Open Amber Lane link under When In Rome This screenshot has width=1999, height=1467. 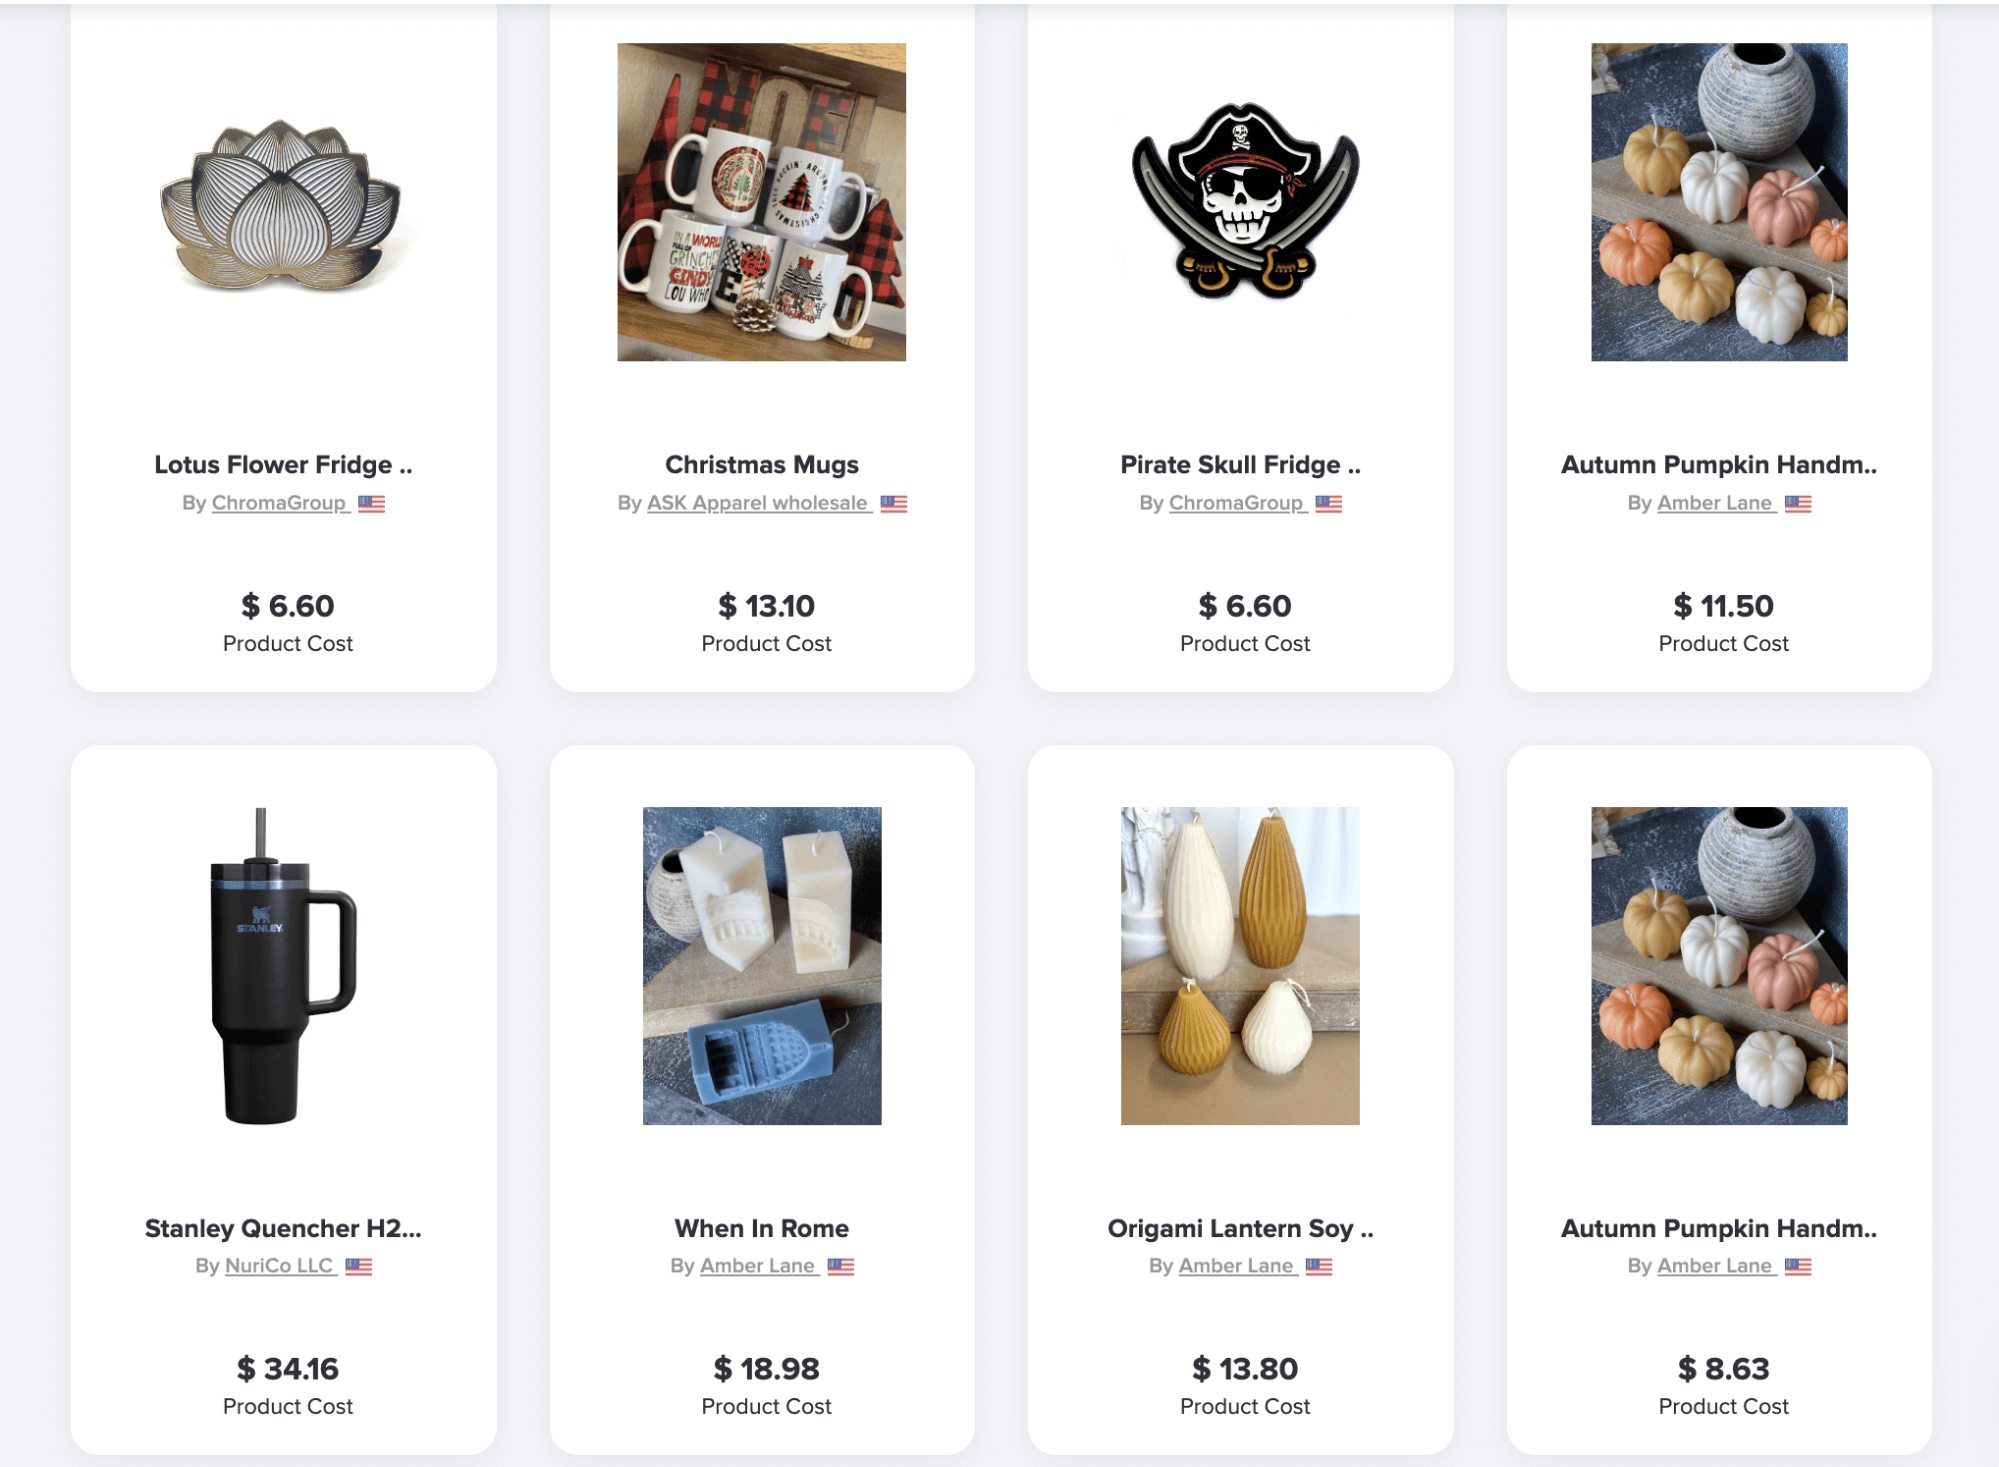(757, 1266)
